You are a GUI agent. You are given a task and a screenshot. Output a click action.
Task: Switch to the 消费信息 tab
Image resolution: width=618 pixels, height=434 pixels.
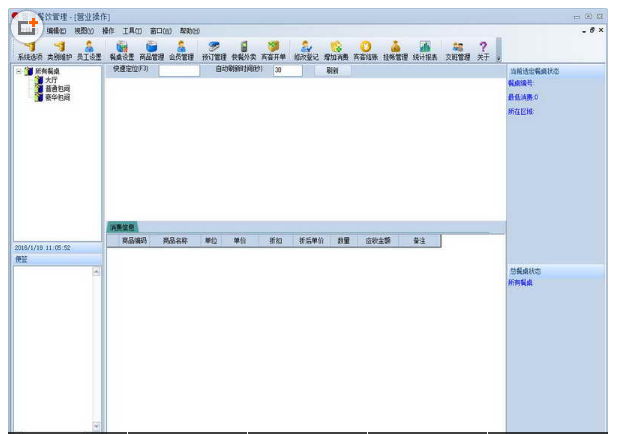click(122, 227)
